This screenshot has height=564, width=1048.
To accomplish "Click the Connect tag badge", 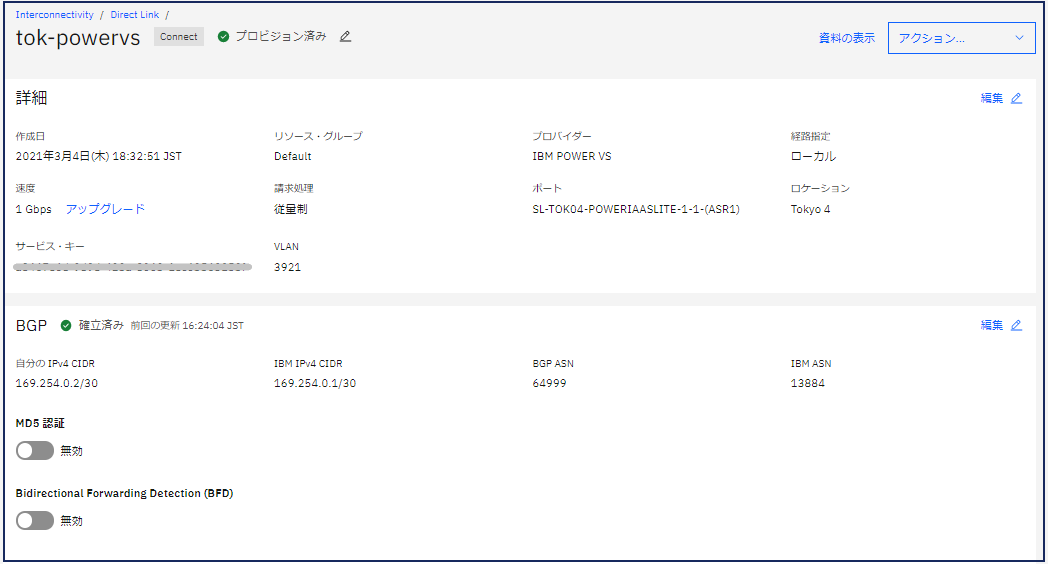I will (179, 37).
